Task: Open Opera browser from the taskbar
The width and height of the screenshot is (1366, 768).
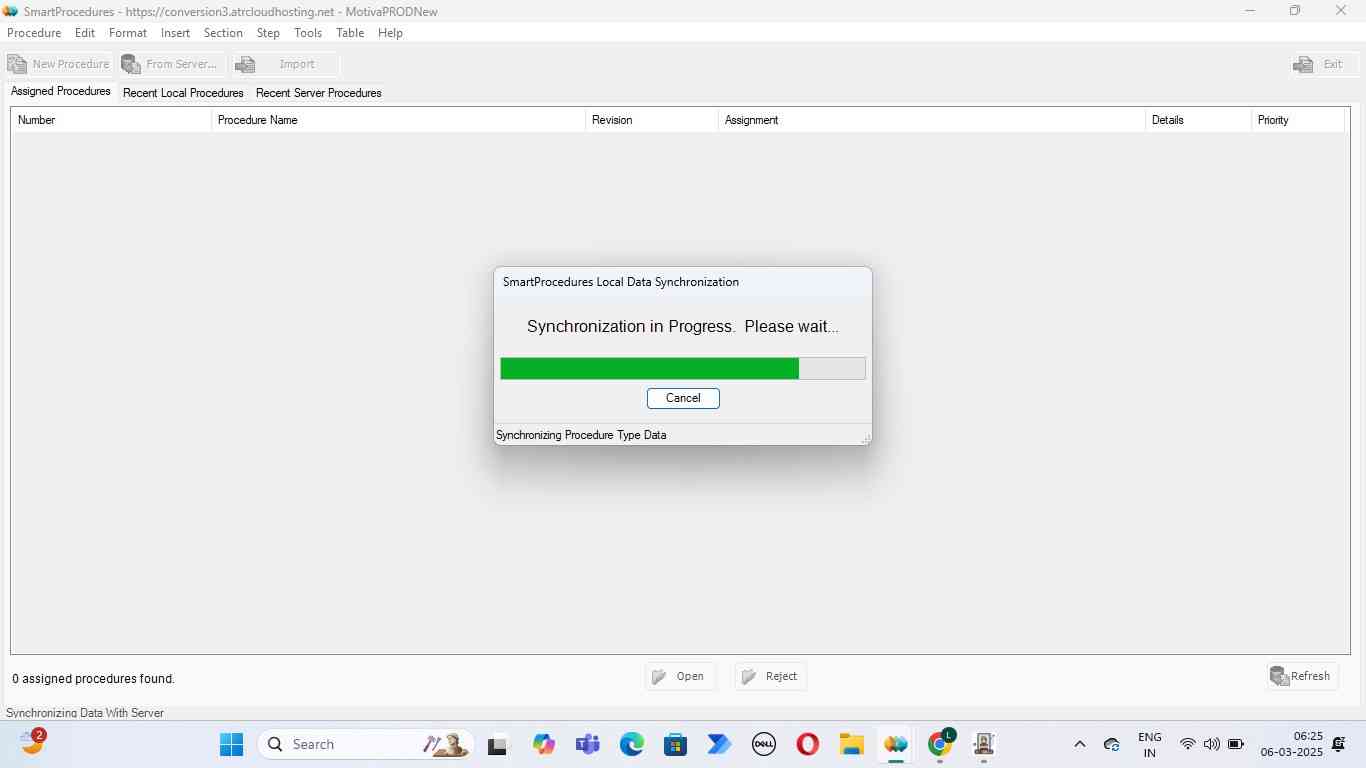Action: pos(808,744)
